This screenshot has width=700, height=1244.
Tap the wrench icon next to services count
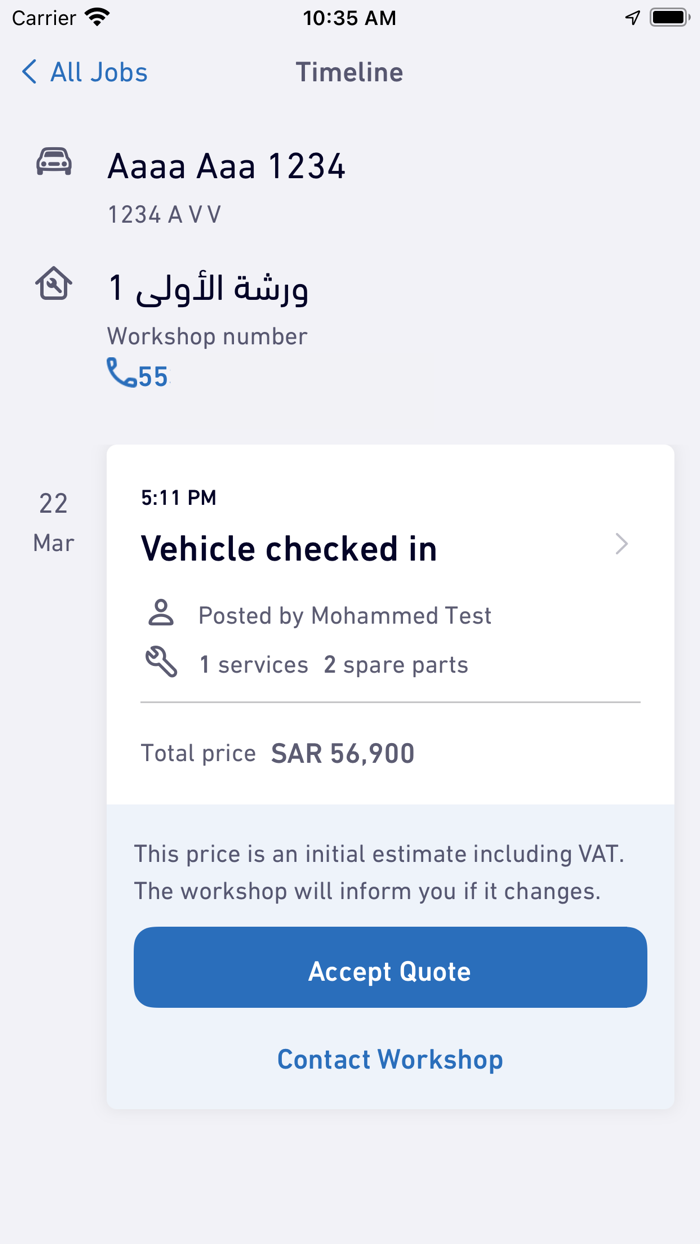[161, 663]
